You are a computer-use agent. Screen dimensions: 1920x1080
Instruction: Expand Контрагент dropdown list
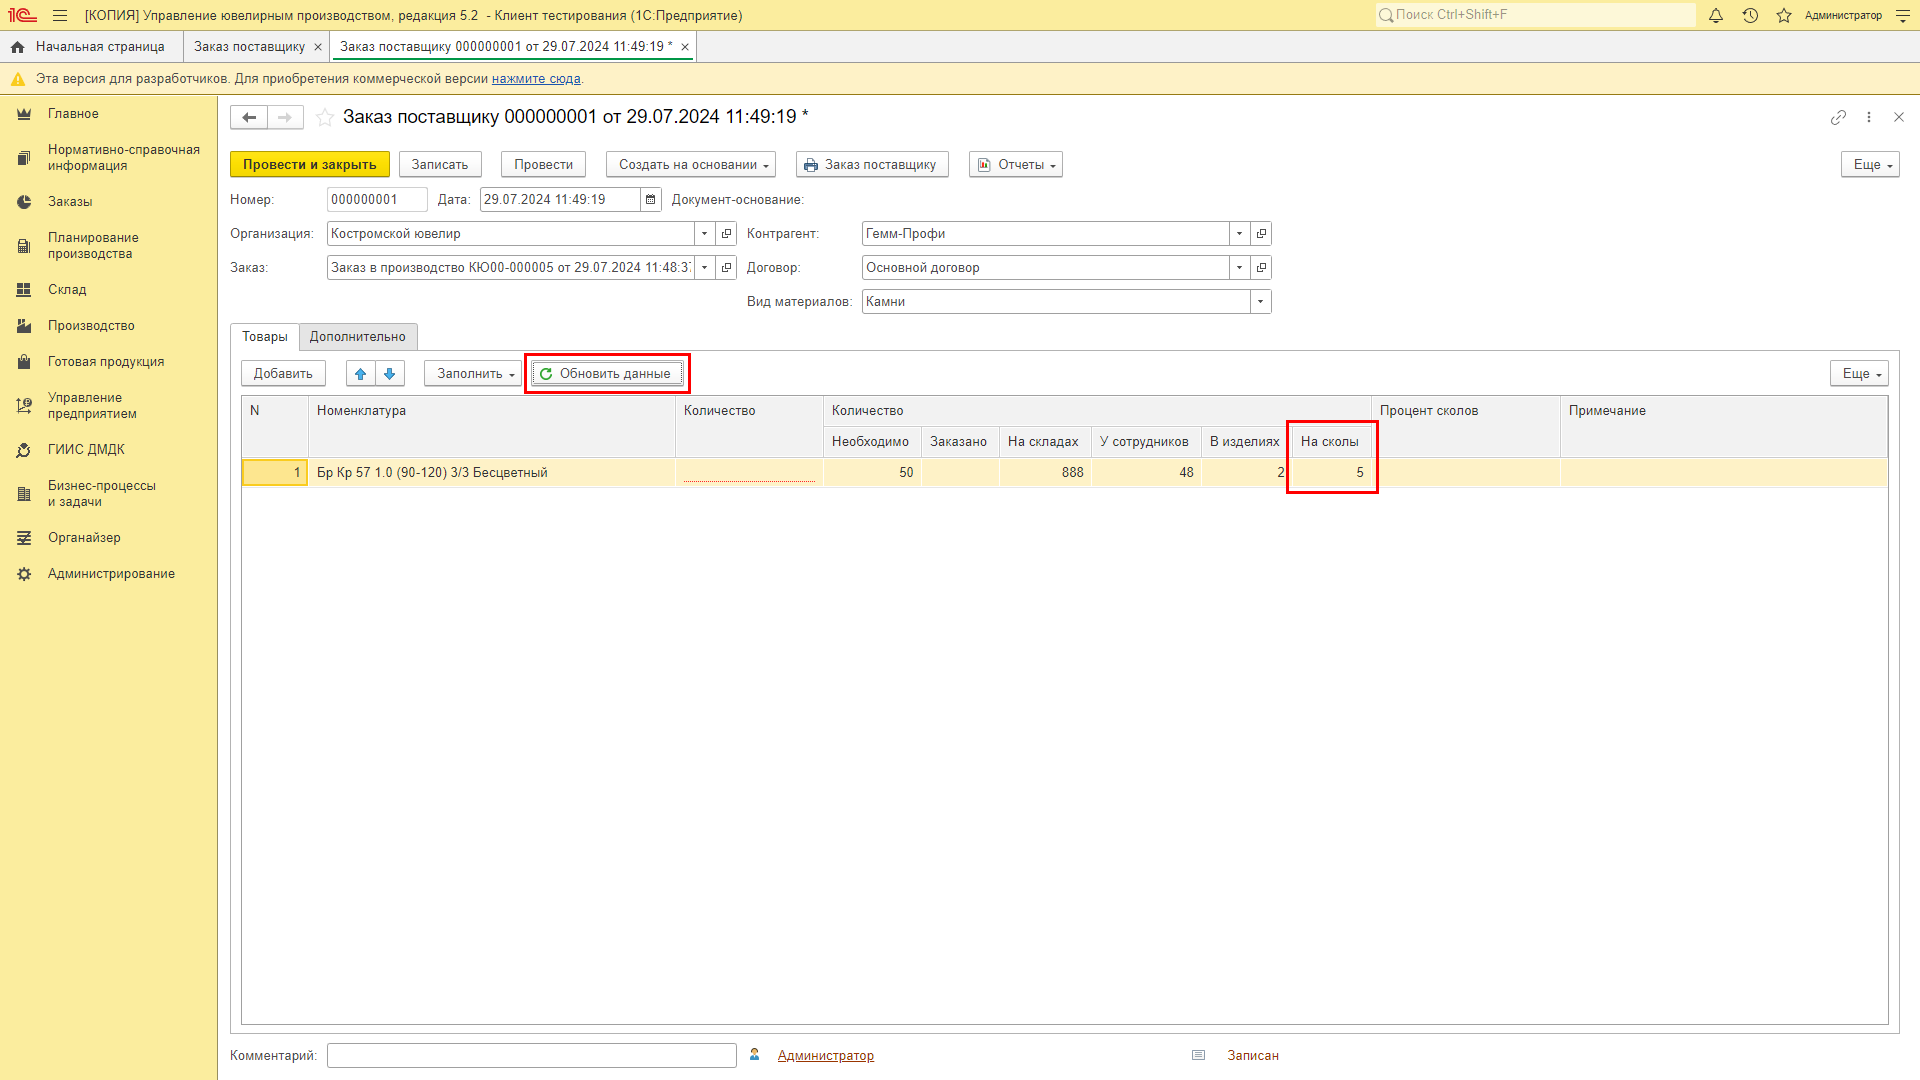click(x=1239, y=234)
